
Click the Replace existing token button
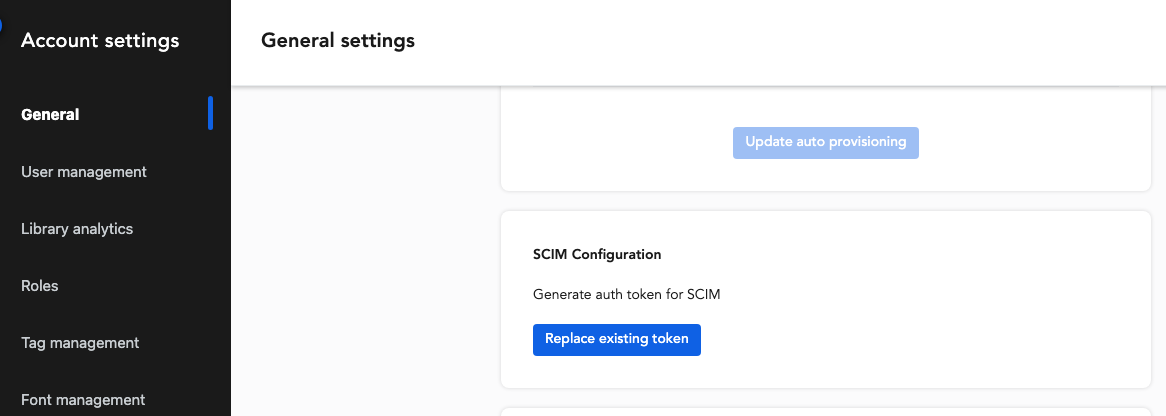click(617, 339)
